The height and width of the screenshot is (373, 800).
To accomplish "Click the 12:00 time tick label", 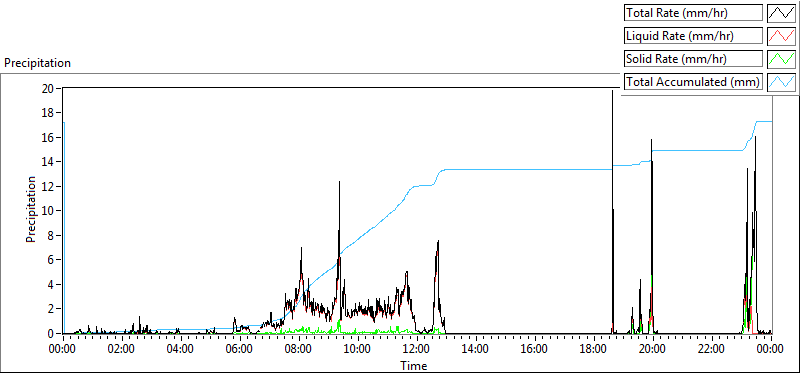I will click(x=417, y=350).
